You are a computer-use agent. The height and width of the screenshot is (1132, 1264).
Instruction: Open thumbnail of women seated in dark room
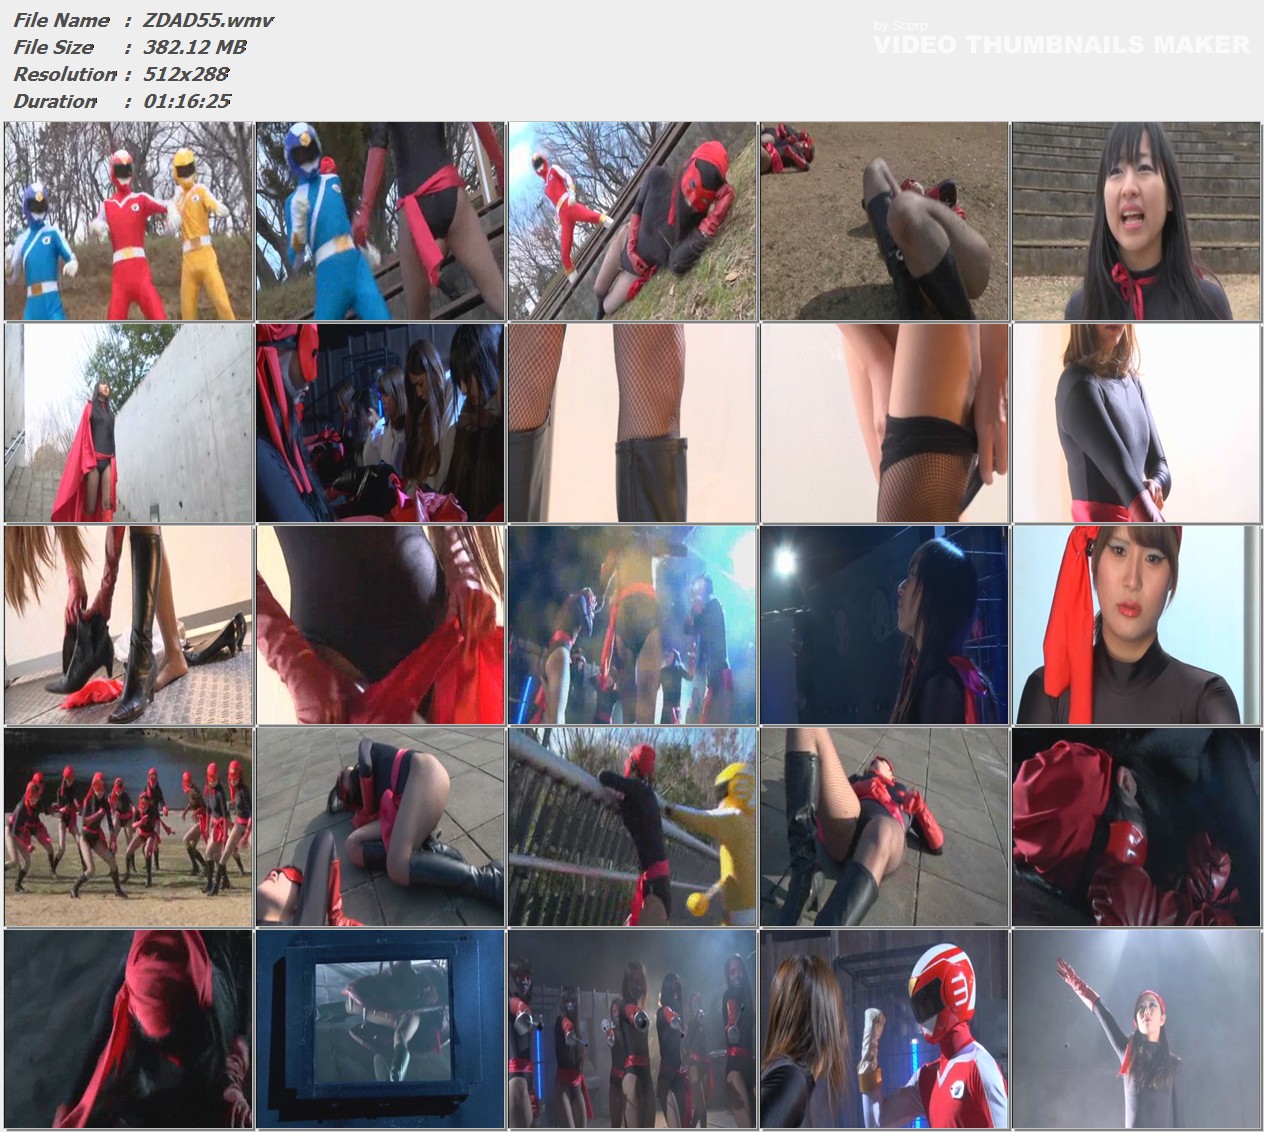(x=380, y=423)
